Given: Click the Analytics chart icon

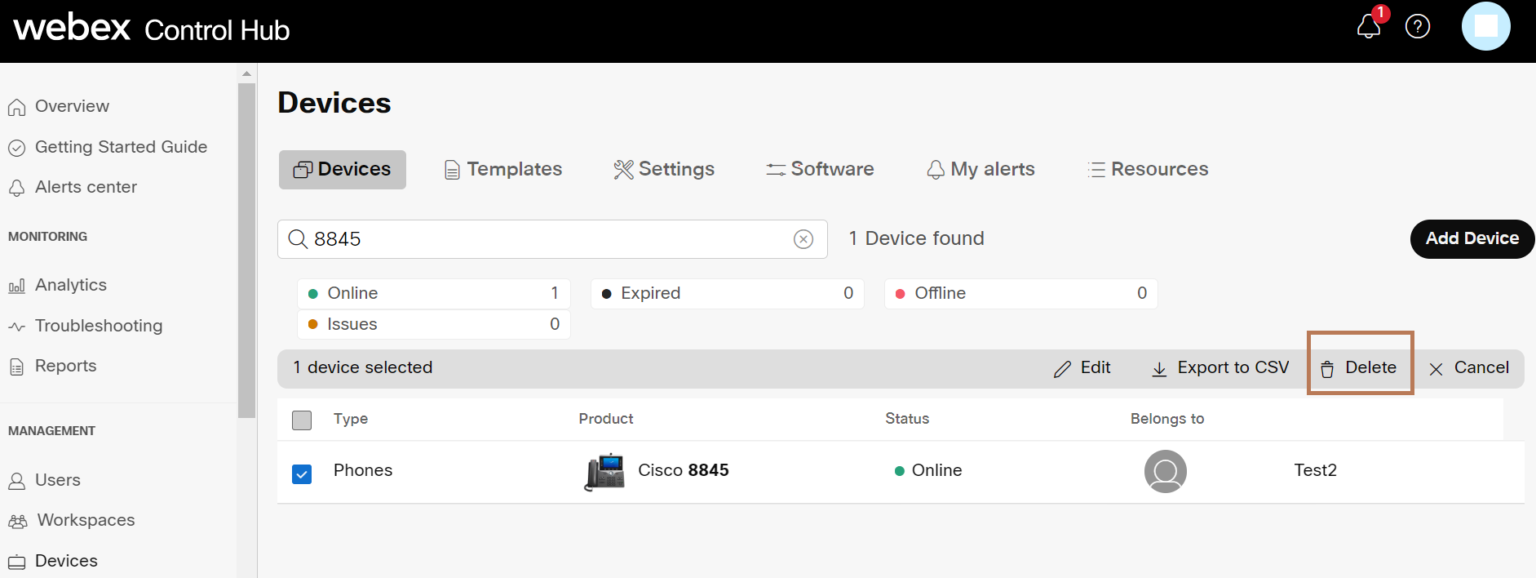Looking at the screenshot, I should [x=17, y=286].
